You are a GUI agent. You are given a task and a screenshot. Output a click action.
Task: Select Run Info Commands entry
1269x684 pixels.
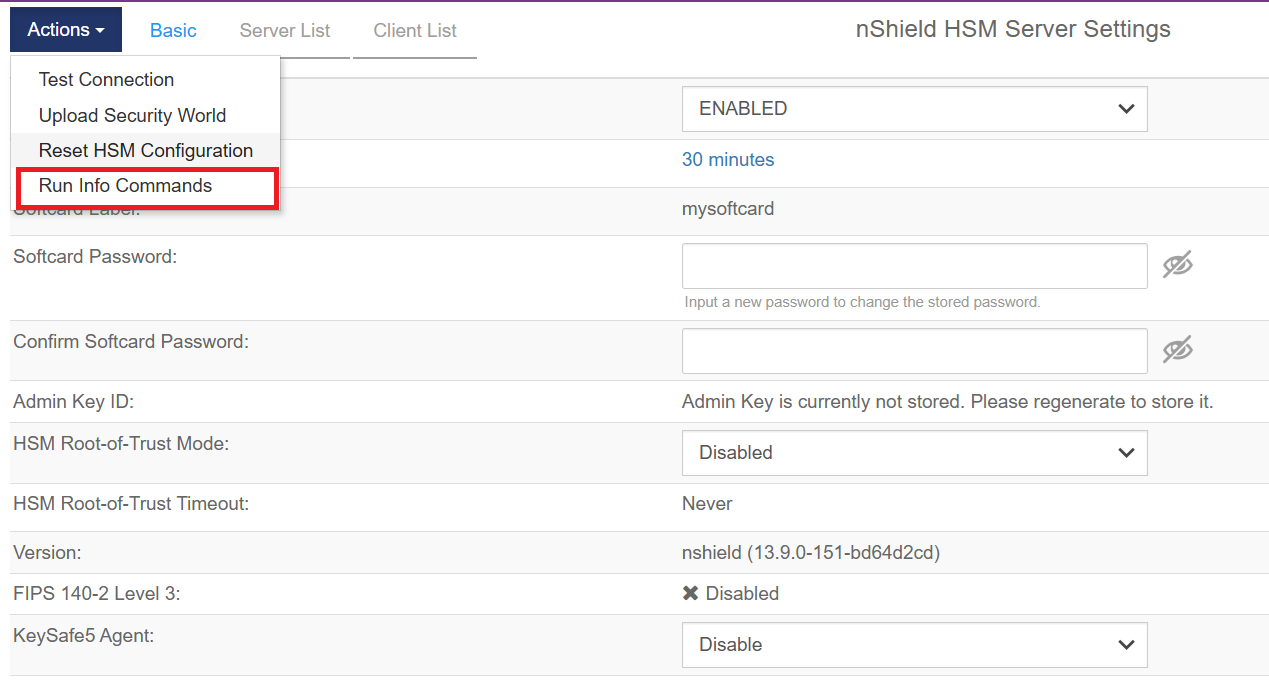coord(126,186)
